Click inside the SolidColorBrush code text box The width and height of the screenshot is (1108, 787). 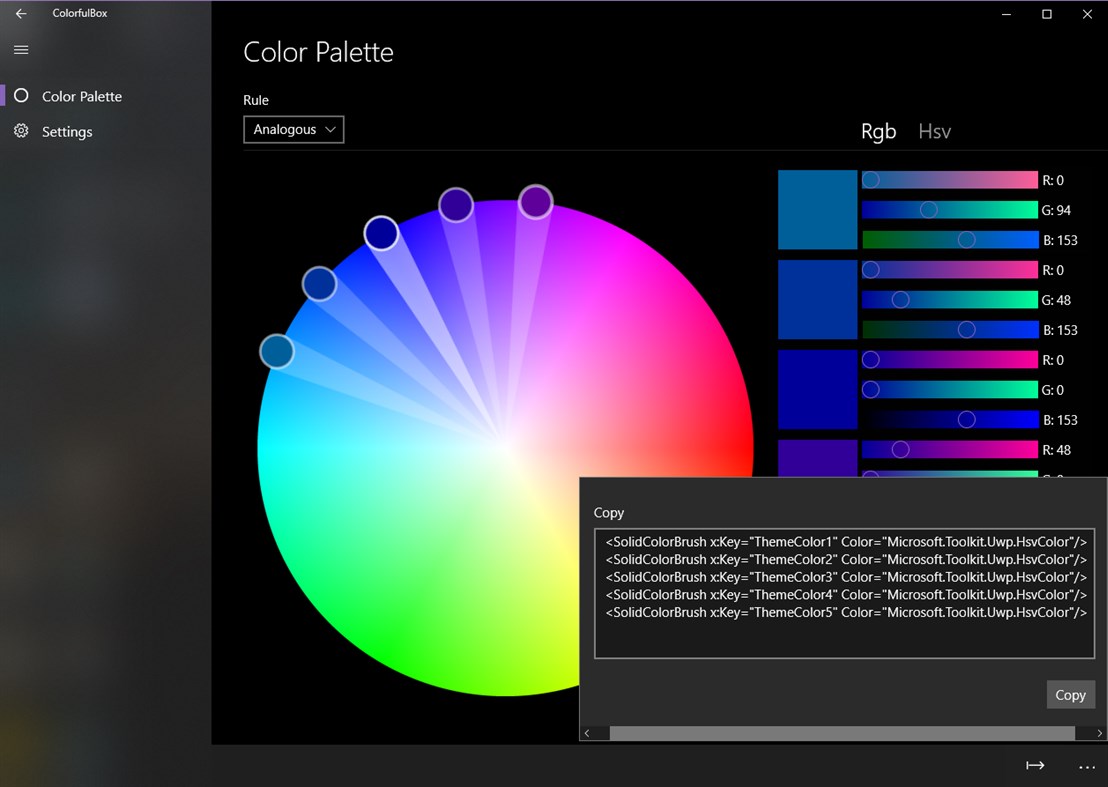(844, 593)
